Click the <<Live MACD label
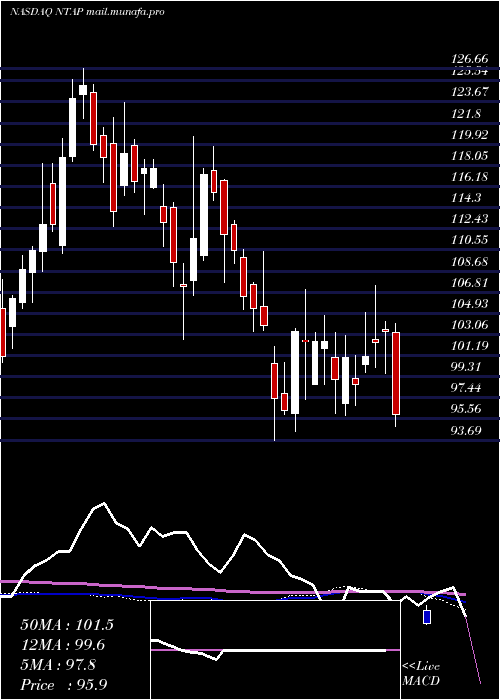 pyautogui.click(x=421, y=673)
